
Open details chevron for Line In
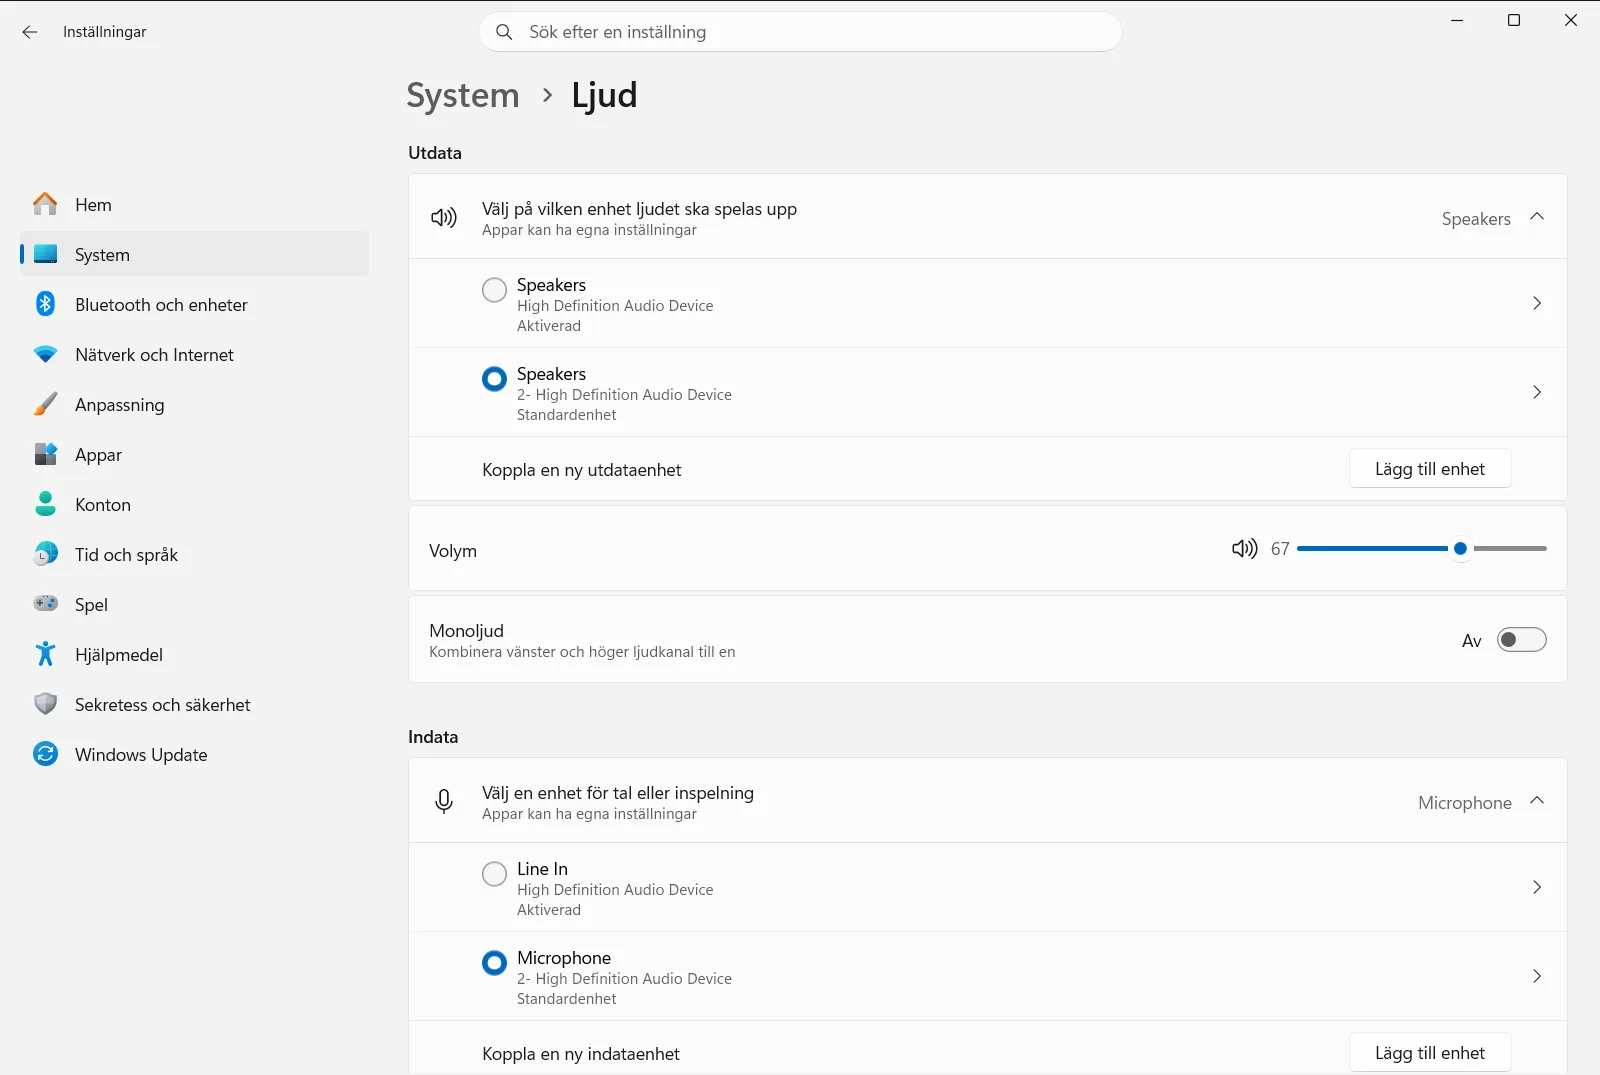click(1537, 887)
